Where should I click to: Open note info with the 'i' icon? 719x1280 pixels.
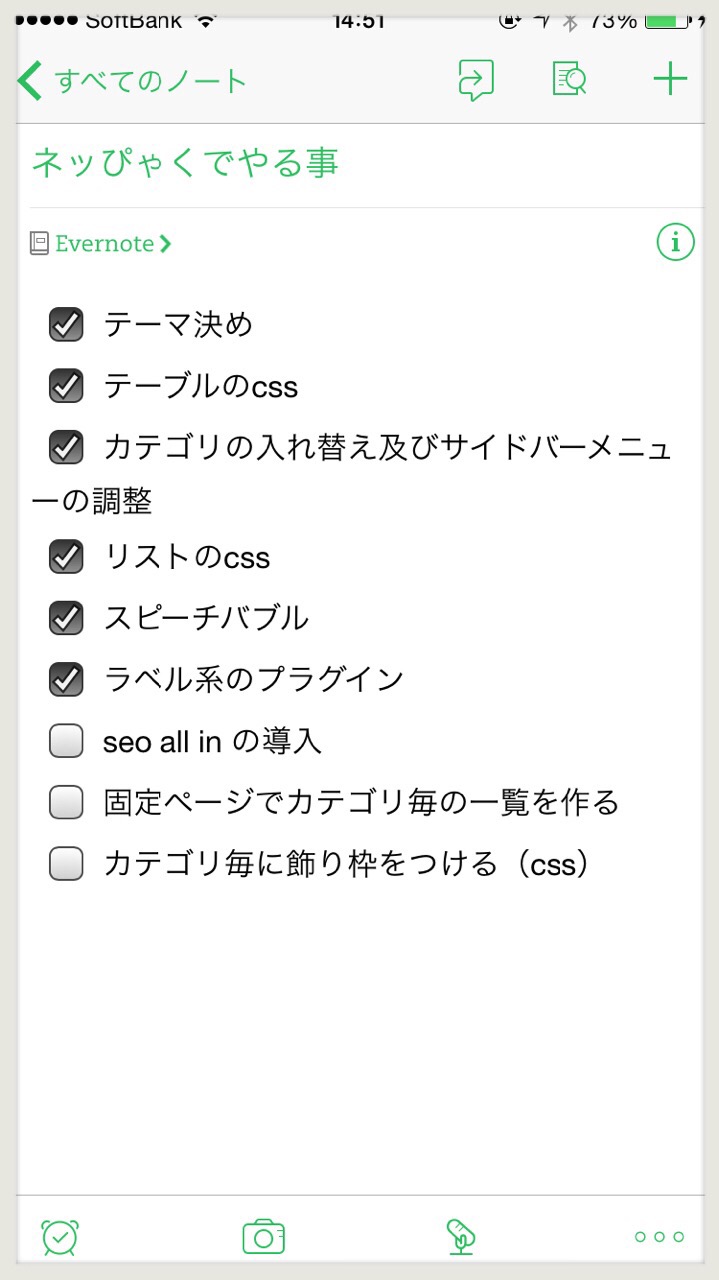675,242
